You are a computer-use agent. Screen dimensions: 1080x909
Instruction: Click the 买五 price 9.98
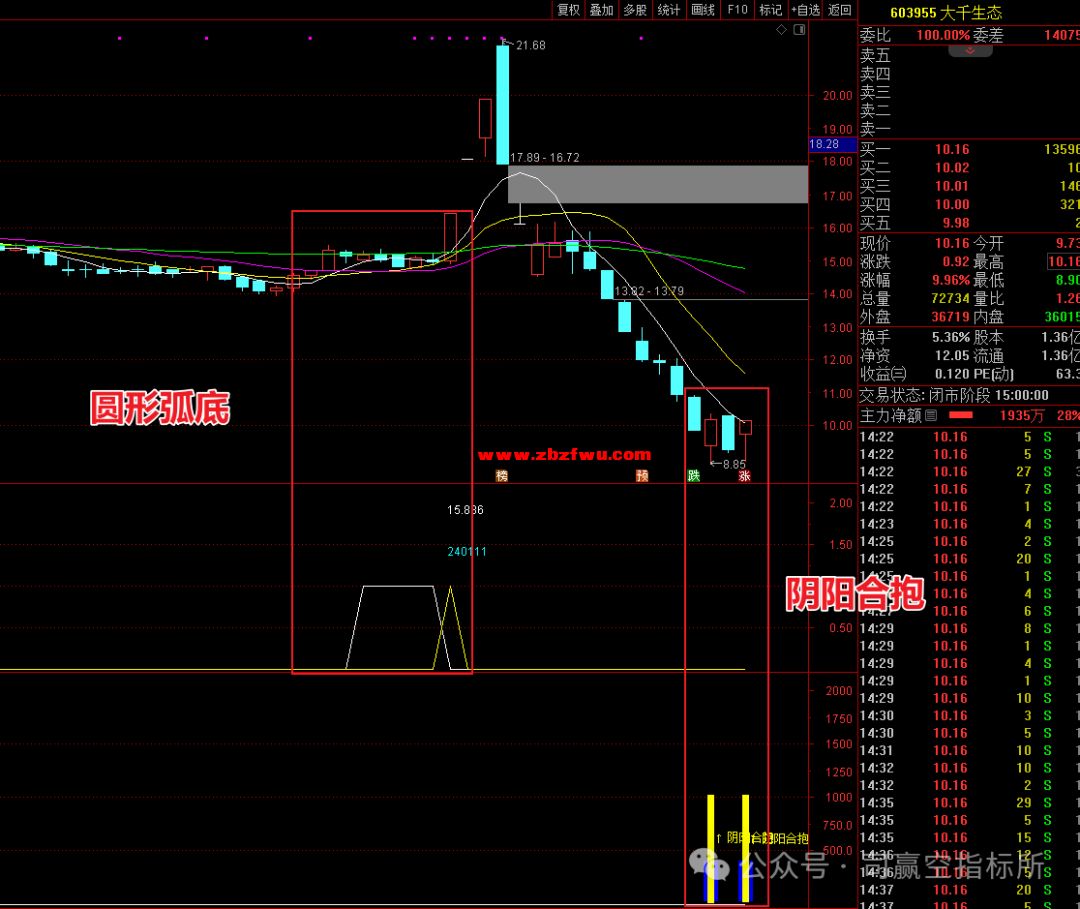coord(956,223)
